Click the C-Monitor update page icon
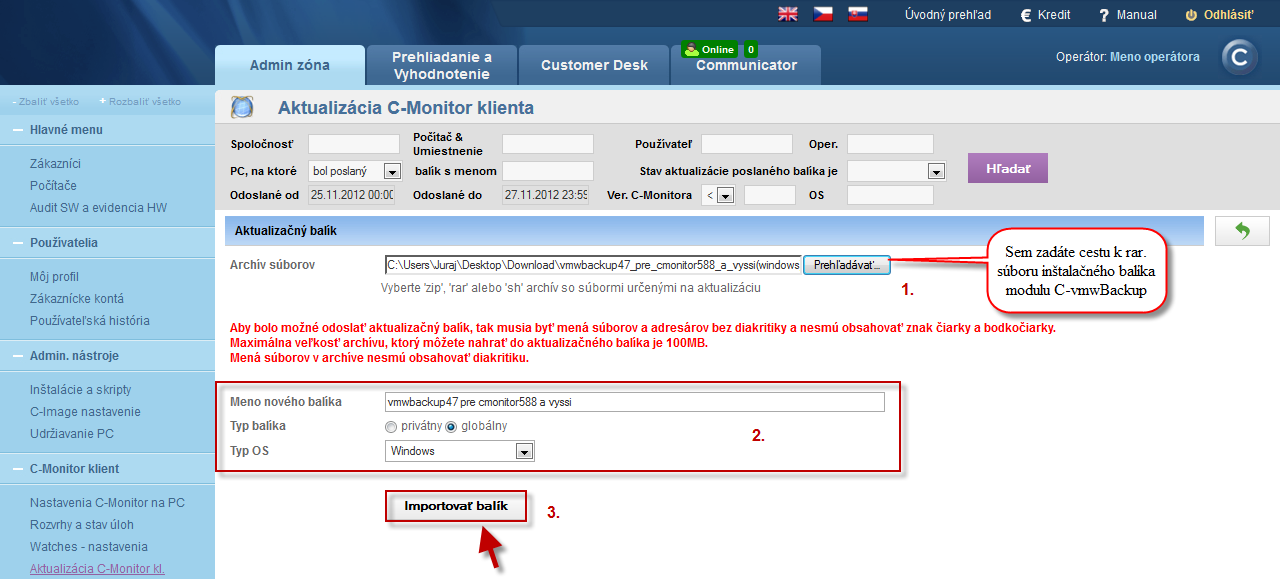 point(242,107)
